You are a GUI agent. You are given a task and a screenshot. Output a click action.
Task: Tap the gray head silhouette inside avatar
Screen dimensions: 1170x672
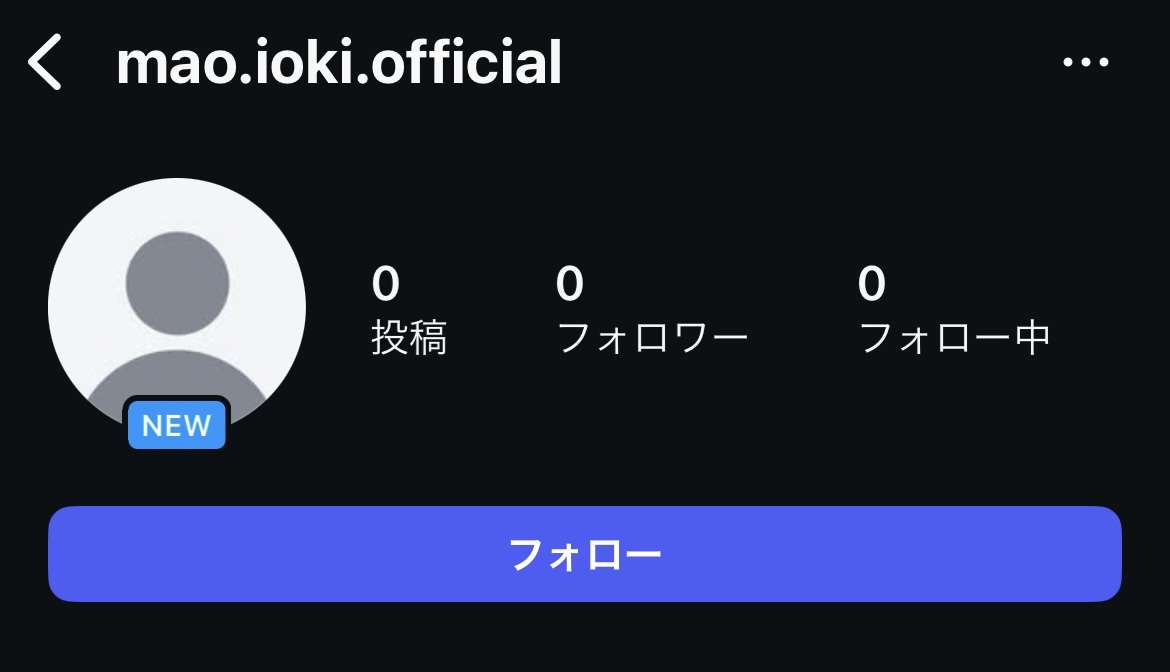point(177,283)
